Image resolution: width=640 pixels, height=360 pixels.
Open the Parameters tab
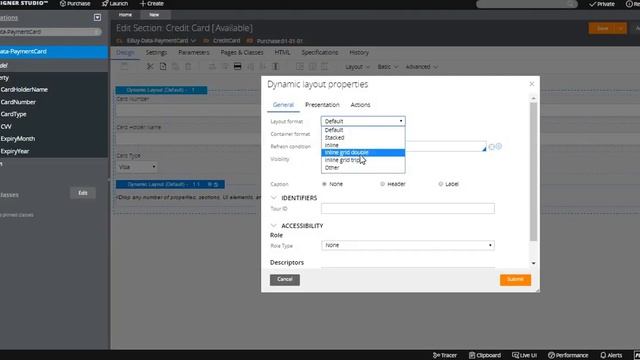pyautogui.click(x=193, y=52)
